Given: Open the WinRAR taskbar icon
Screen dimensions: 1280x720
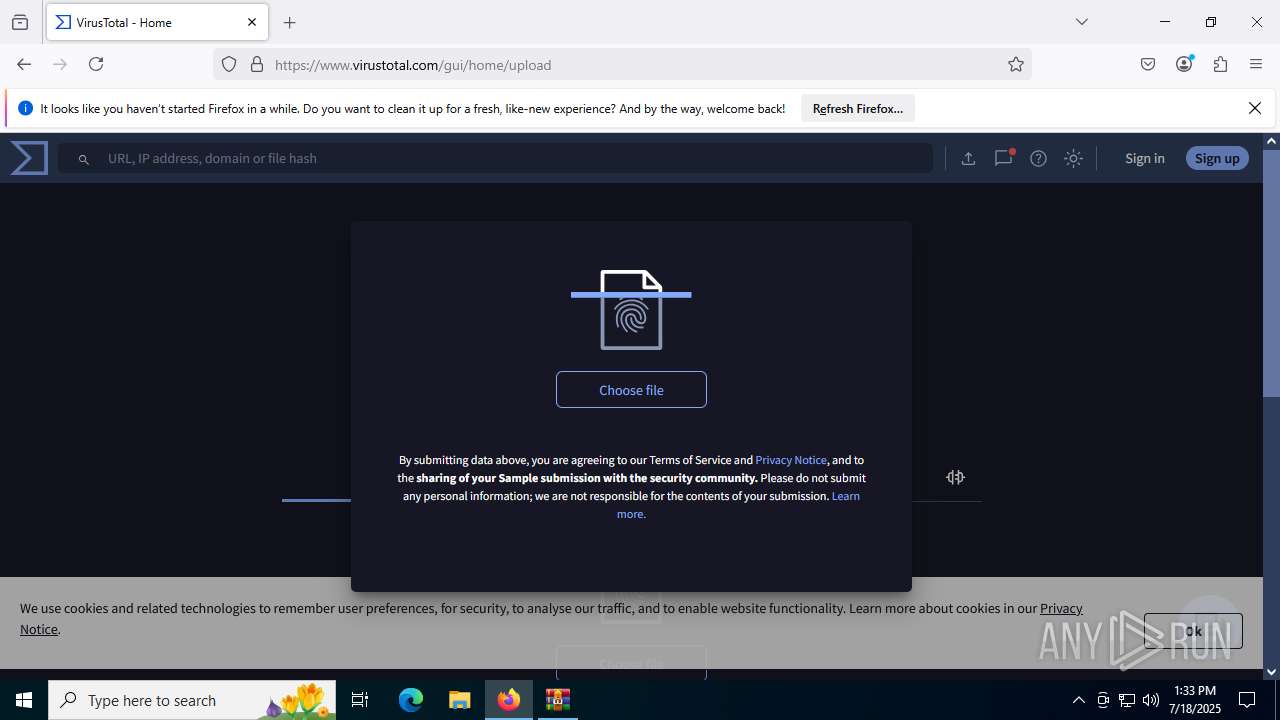Looking at the screenshot, I should 557,700.
